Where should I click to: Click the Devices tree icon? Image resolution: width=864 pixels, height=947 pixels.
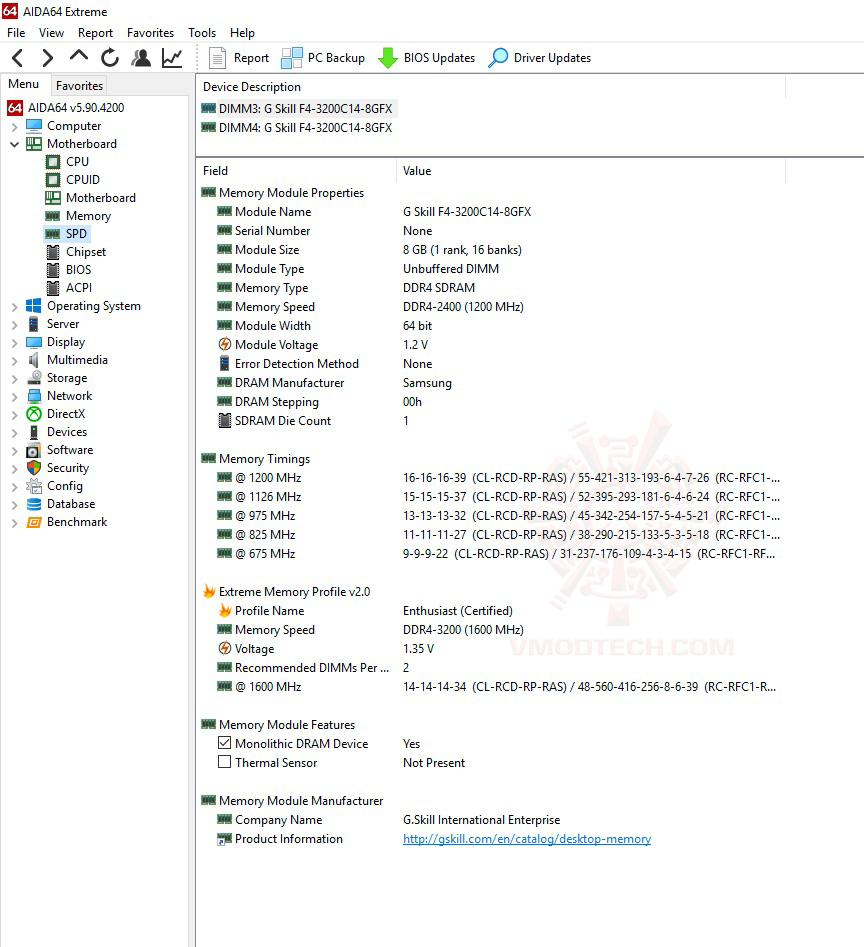[x=34, y=432]
